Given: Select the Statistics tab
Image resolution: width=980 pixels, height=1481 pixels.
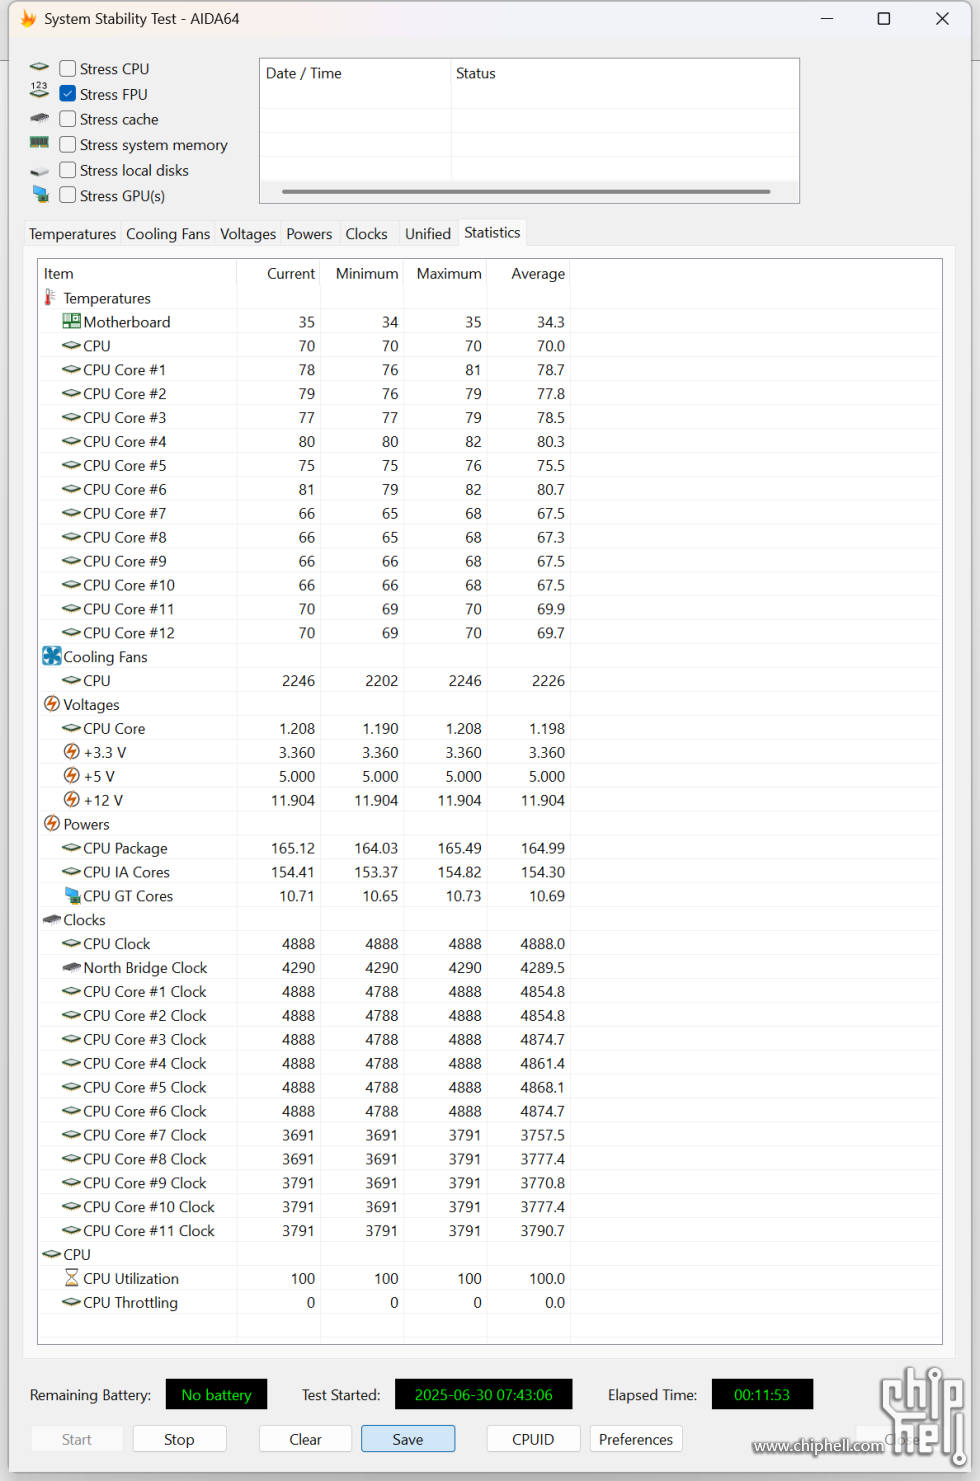Looking at the screenshot, I should point(492,232).
